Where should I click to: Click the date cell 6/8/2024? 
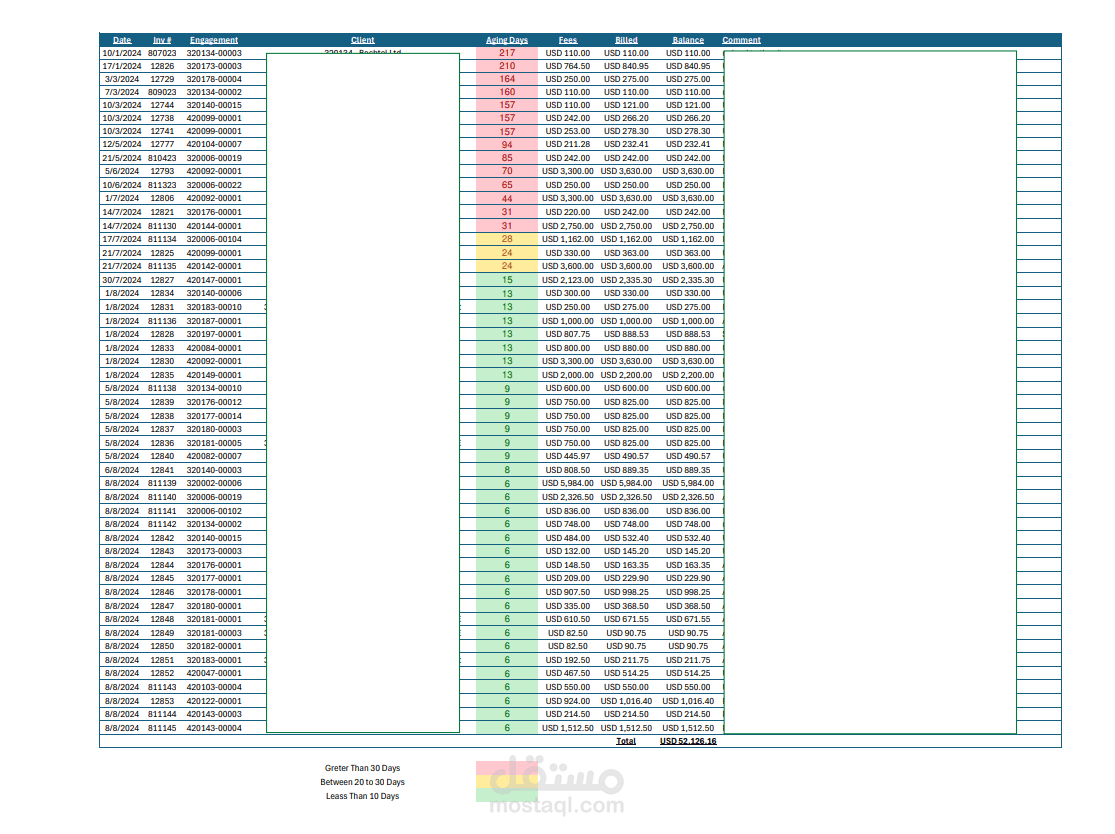(x=122, y=470)
